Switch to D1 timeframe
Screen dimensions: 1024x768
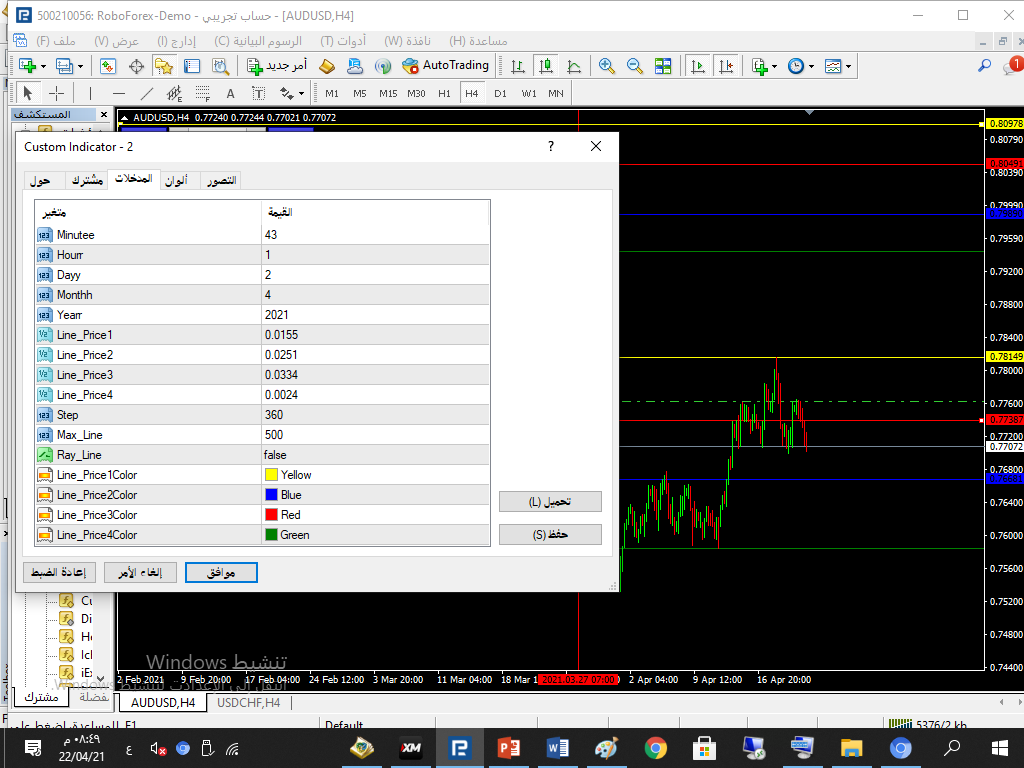[500, 93]
